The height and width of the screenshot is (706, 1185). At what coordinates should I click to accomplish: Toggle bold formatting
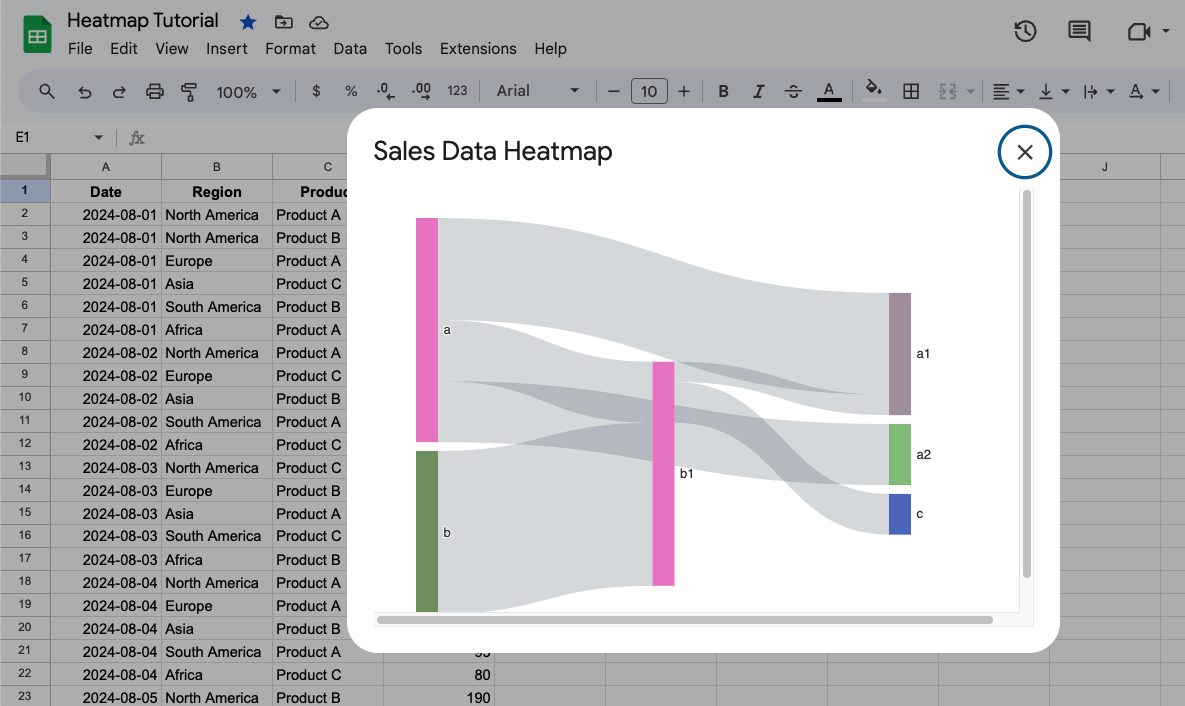coord(723,91)
